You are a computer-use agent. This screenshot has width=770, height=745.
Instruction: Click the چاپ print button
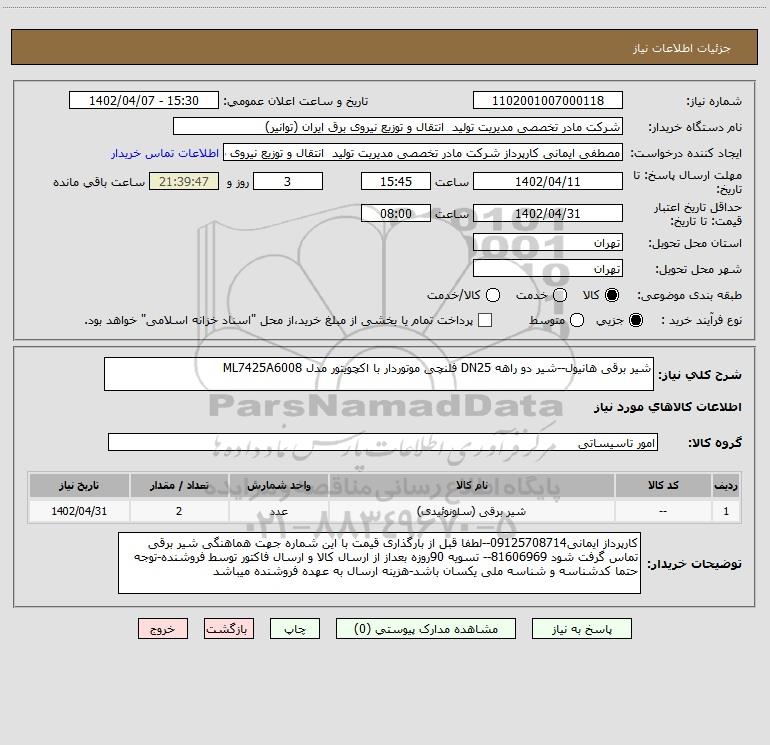(x=295, y=629)
